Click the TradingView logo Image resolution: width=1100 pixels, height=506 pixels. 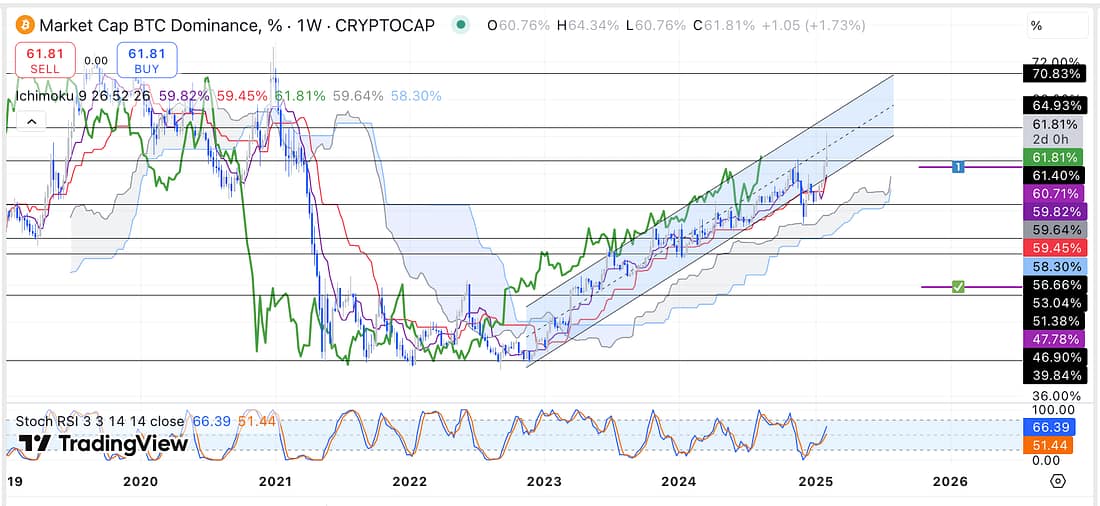pyautogui.click(x=103, y=444)
